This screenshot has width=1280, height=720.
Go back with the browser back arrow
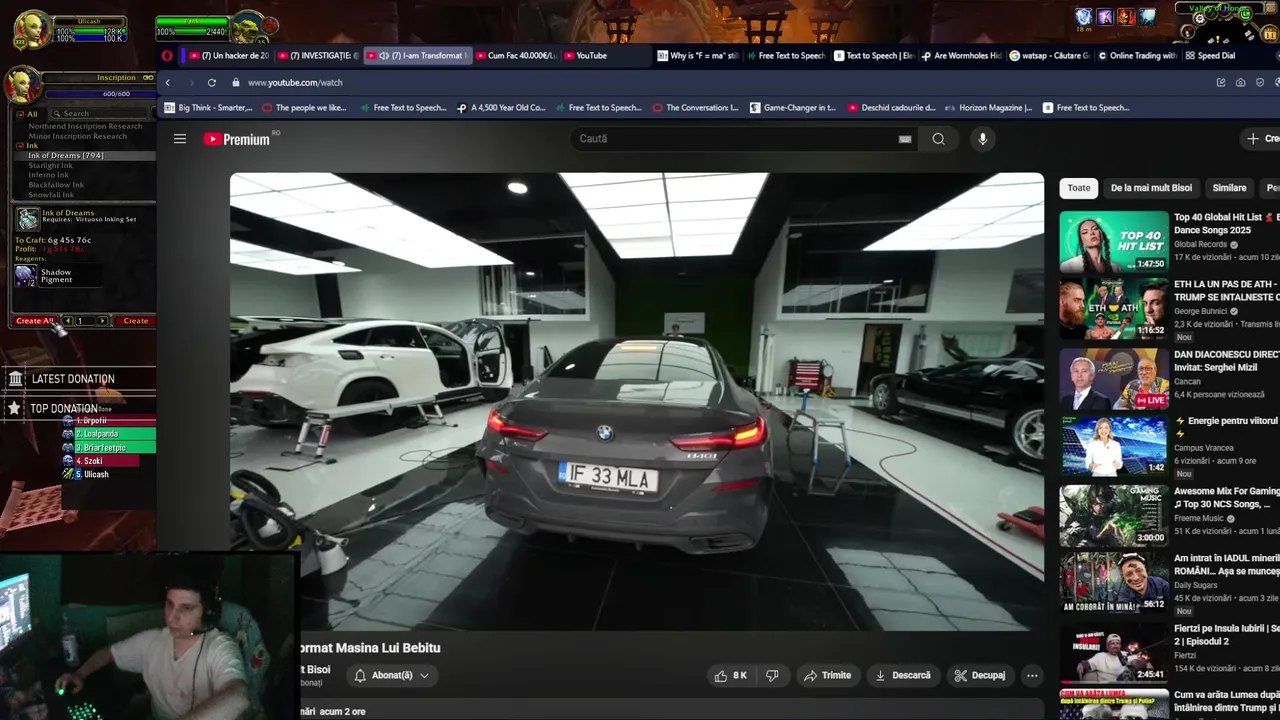pos(168,83)
